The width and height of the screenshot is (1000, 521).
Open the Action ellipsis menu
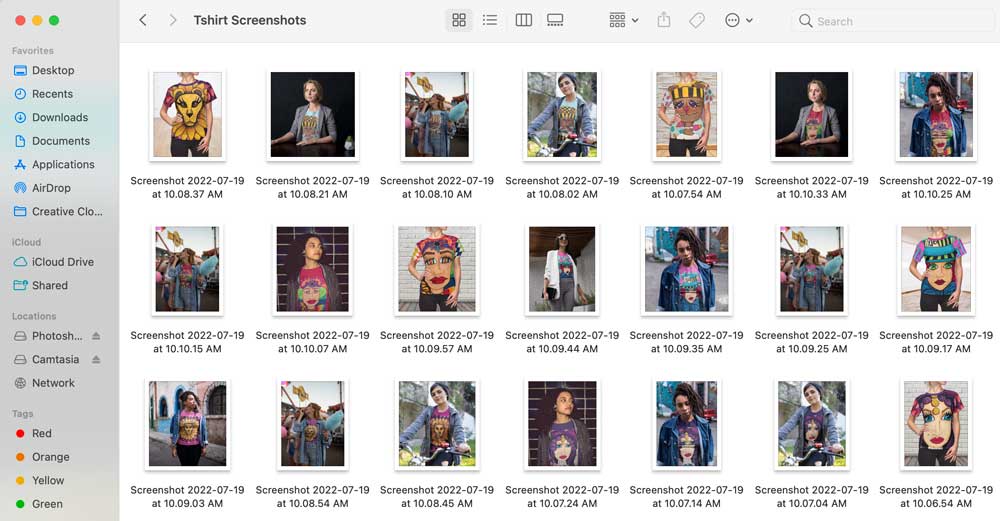coord(739,20)
